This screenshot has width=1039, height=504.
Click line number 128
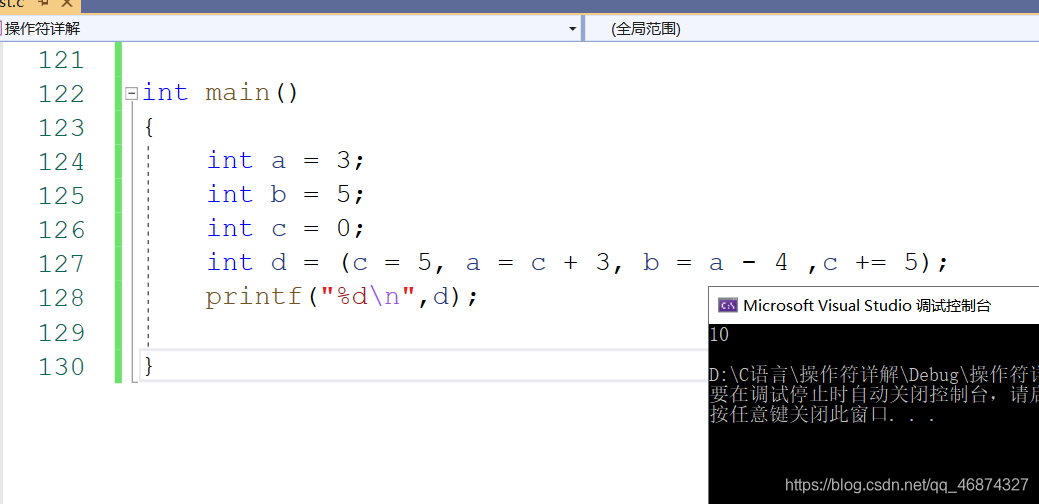point(61,298)
